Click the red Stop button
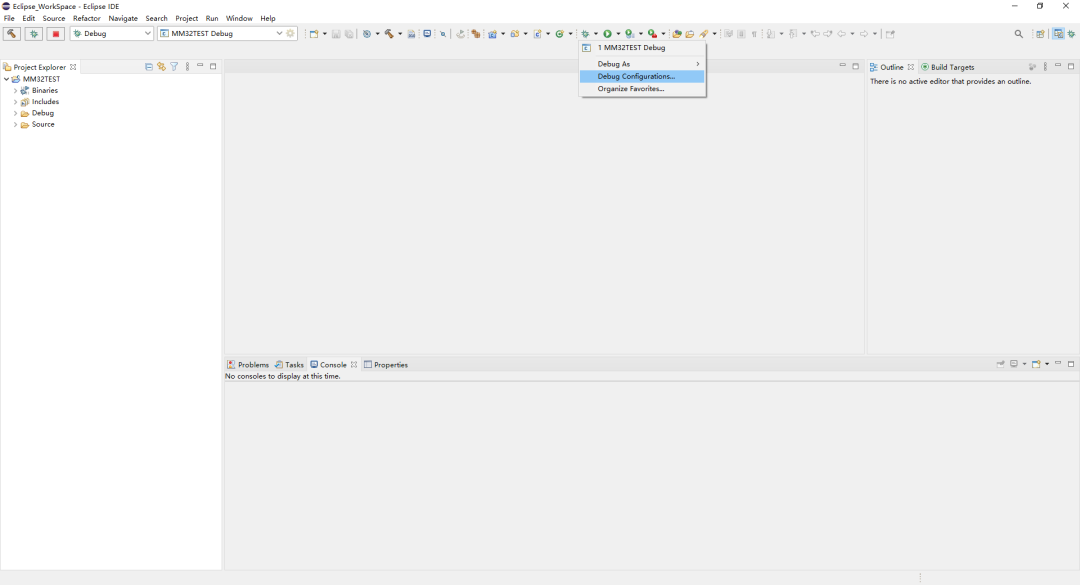 tap(56, 33)
